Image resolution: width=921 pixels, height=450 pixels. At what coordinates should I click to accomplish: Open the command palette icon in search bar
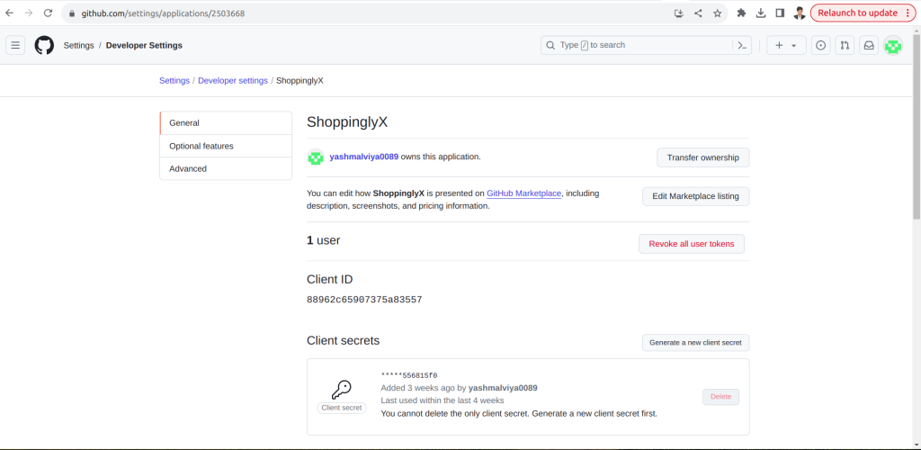point(742,45)
